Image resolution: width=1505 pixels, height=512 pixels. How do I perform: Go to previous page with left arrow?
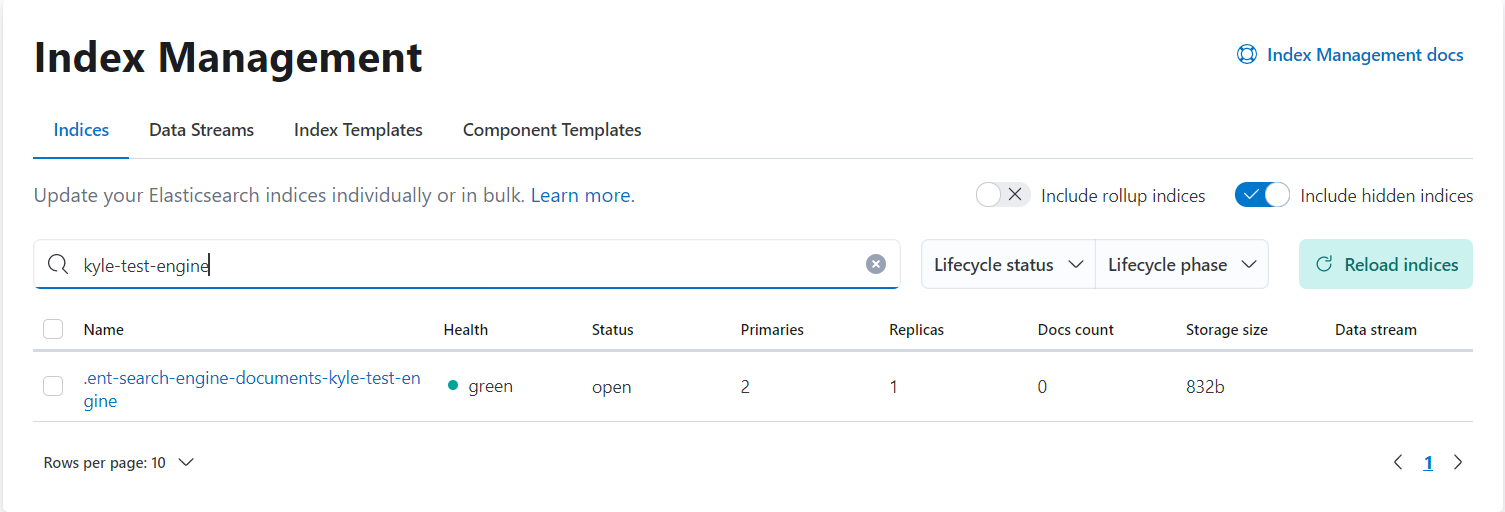click(x=1398, y=462)
